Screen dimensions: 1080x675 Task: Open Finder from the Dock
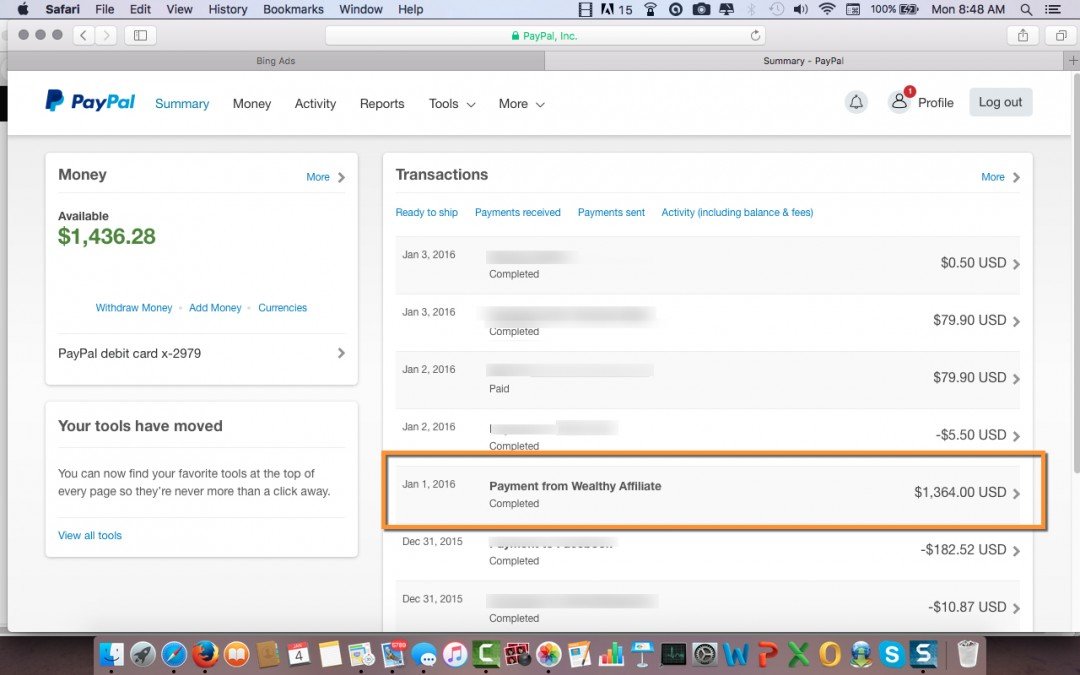point(112,654)
